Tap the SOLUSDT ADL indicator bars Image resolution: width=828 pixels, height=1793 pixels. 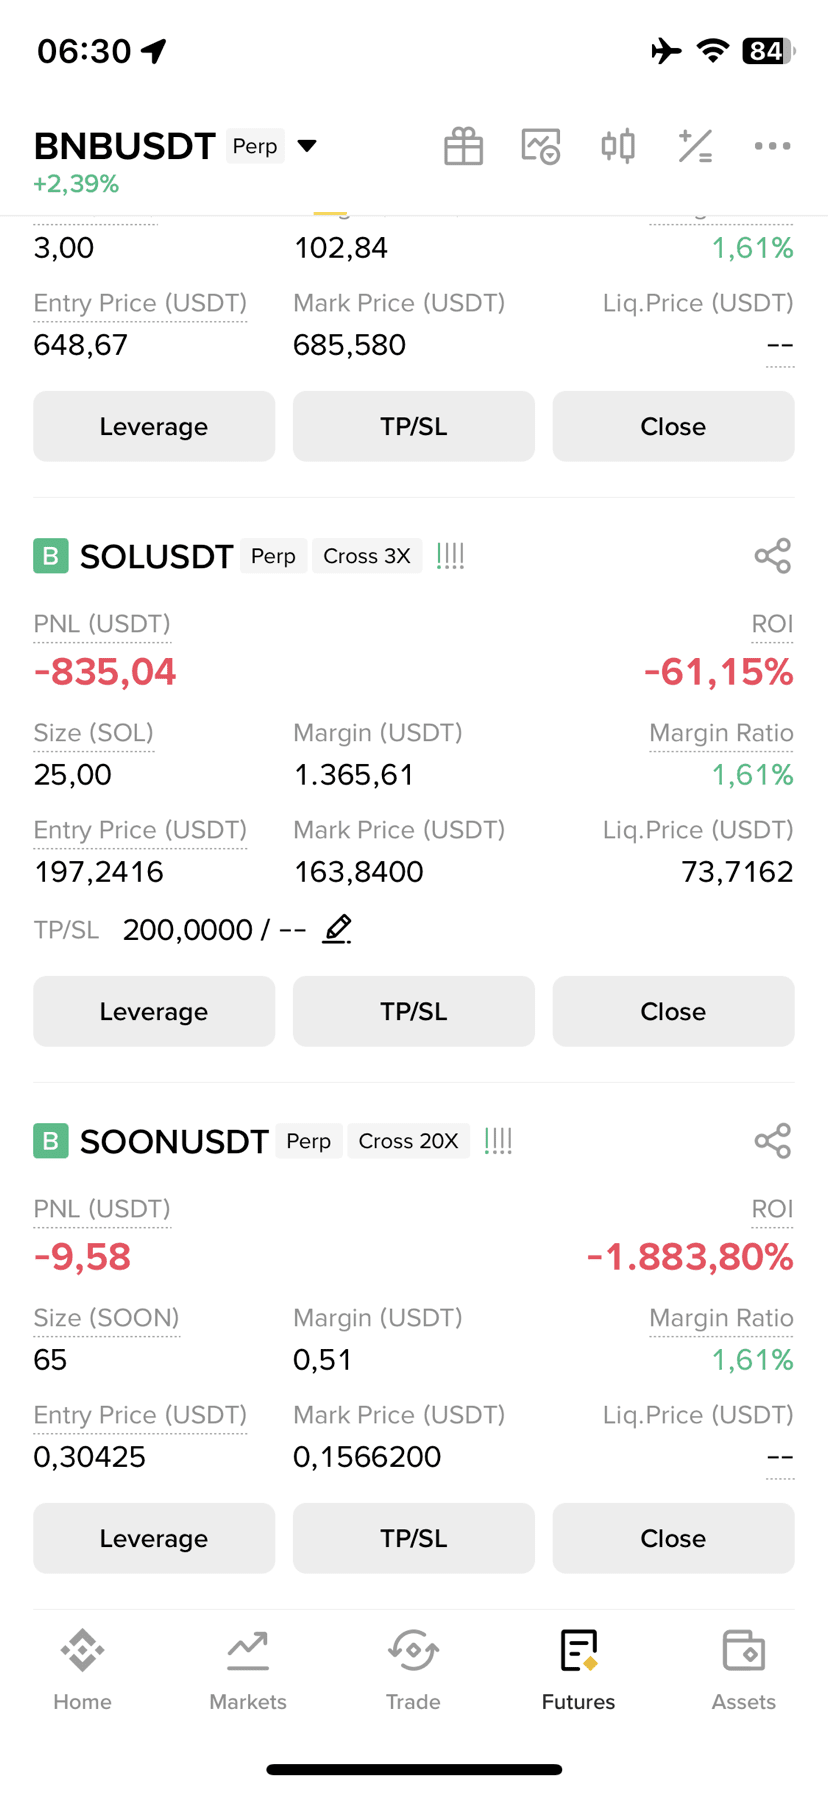[450, 556]
